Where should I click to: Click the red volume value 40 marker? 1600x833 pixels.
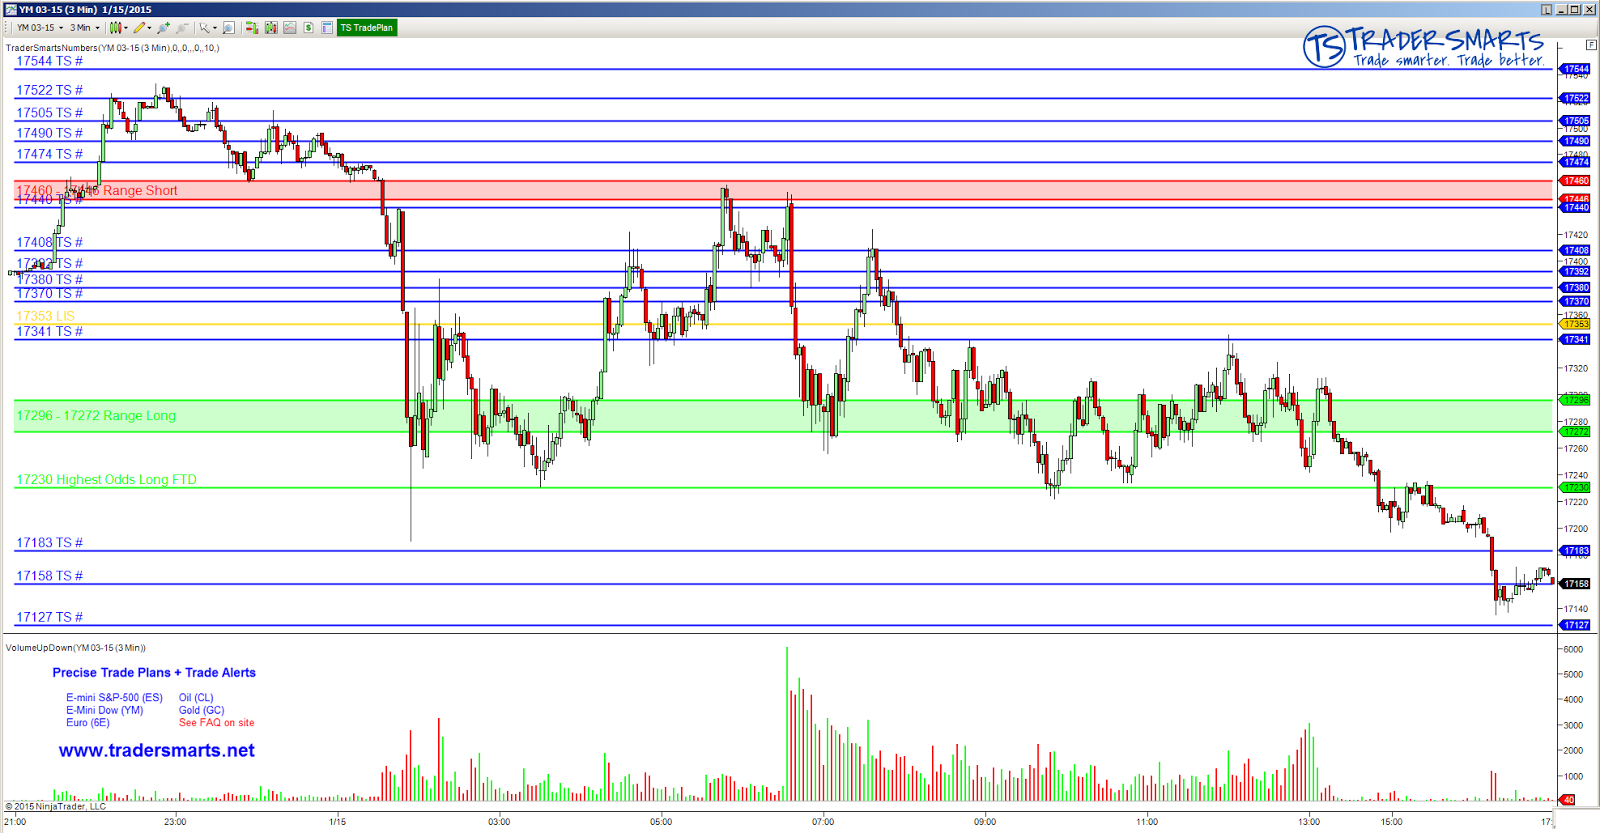coord(1568,800)
